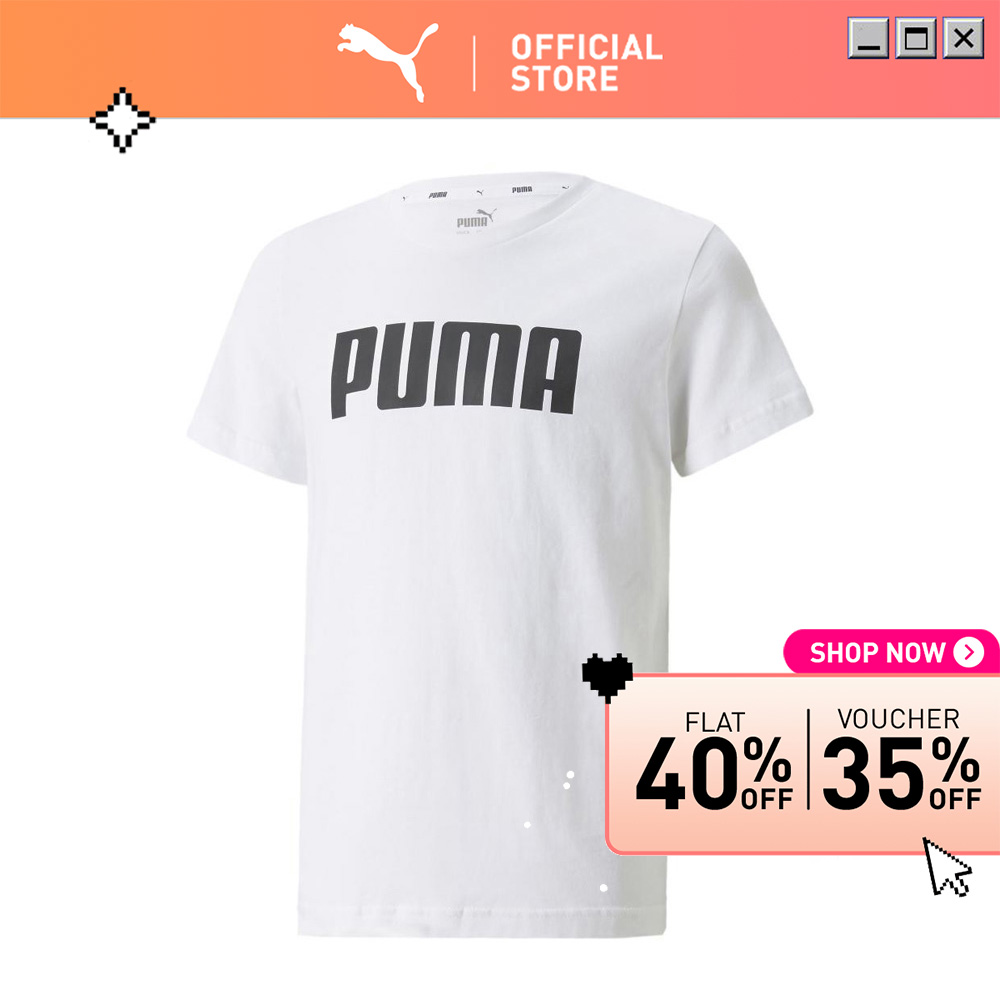Image resolution: width=1000 pixels, height=1000 pixels.
Task: Click the arrow circle in Shop Now
Action: 969,652
